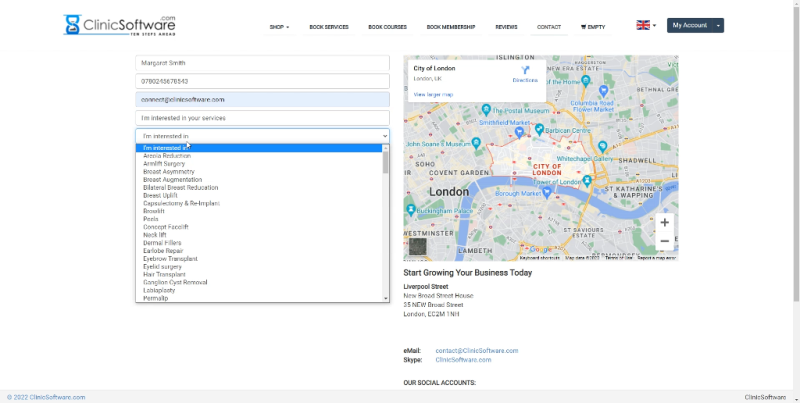The image size is (800, 403).
Task: Open the SHOP dropdown menu
Action: tap(279, 27)
